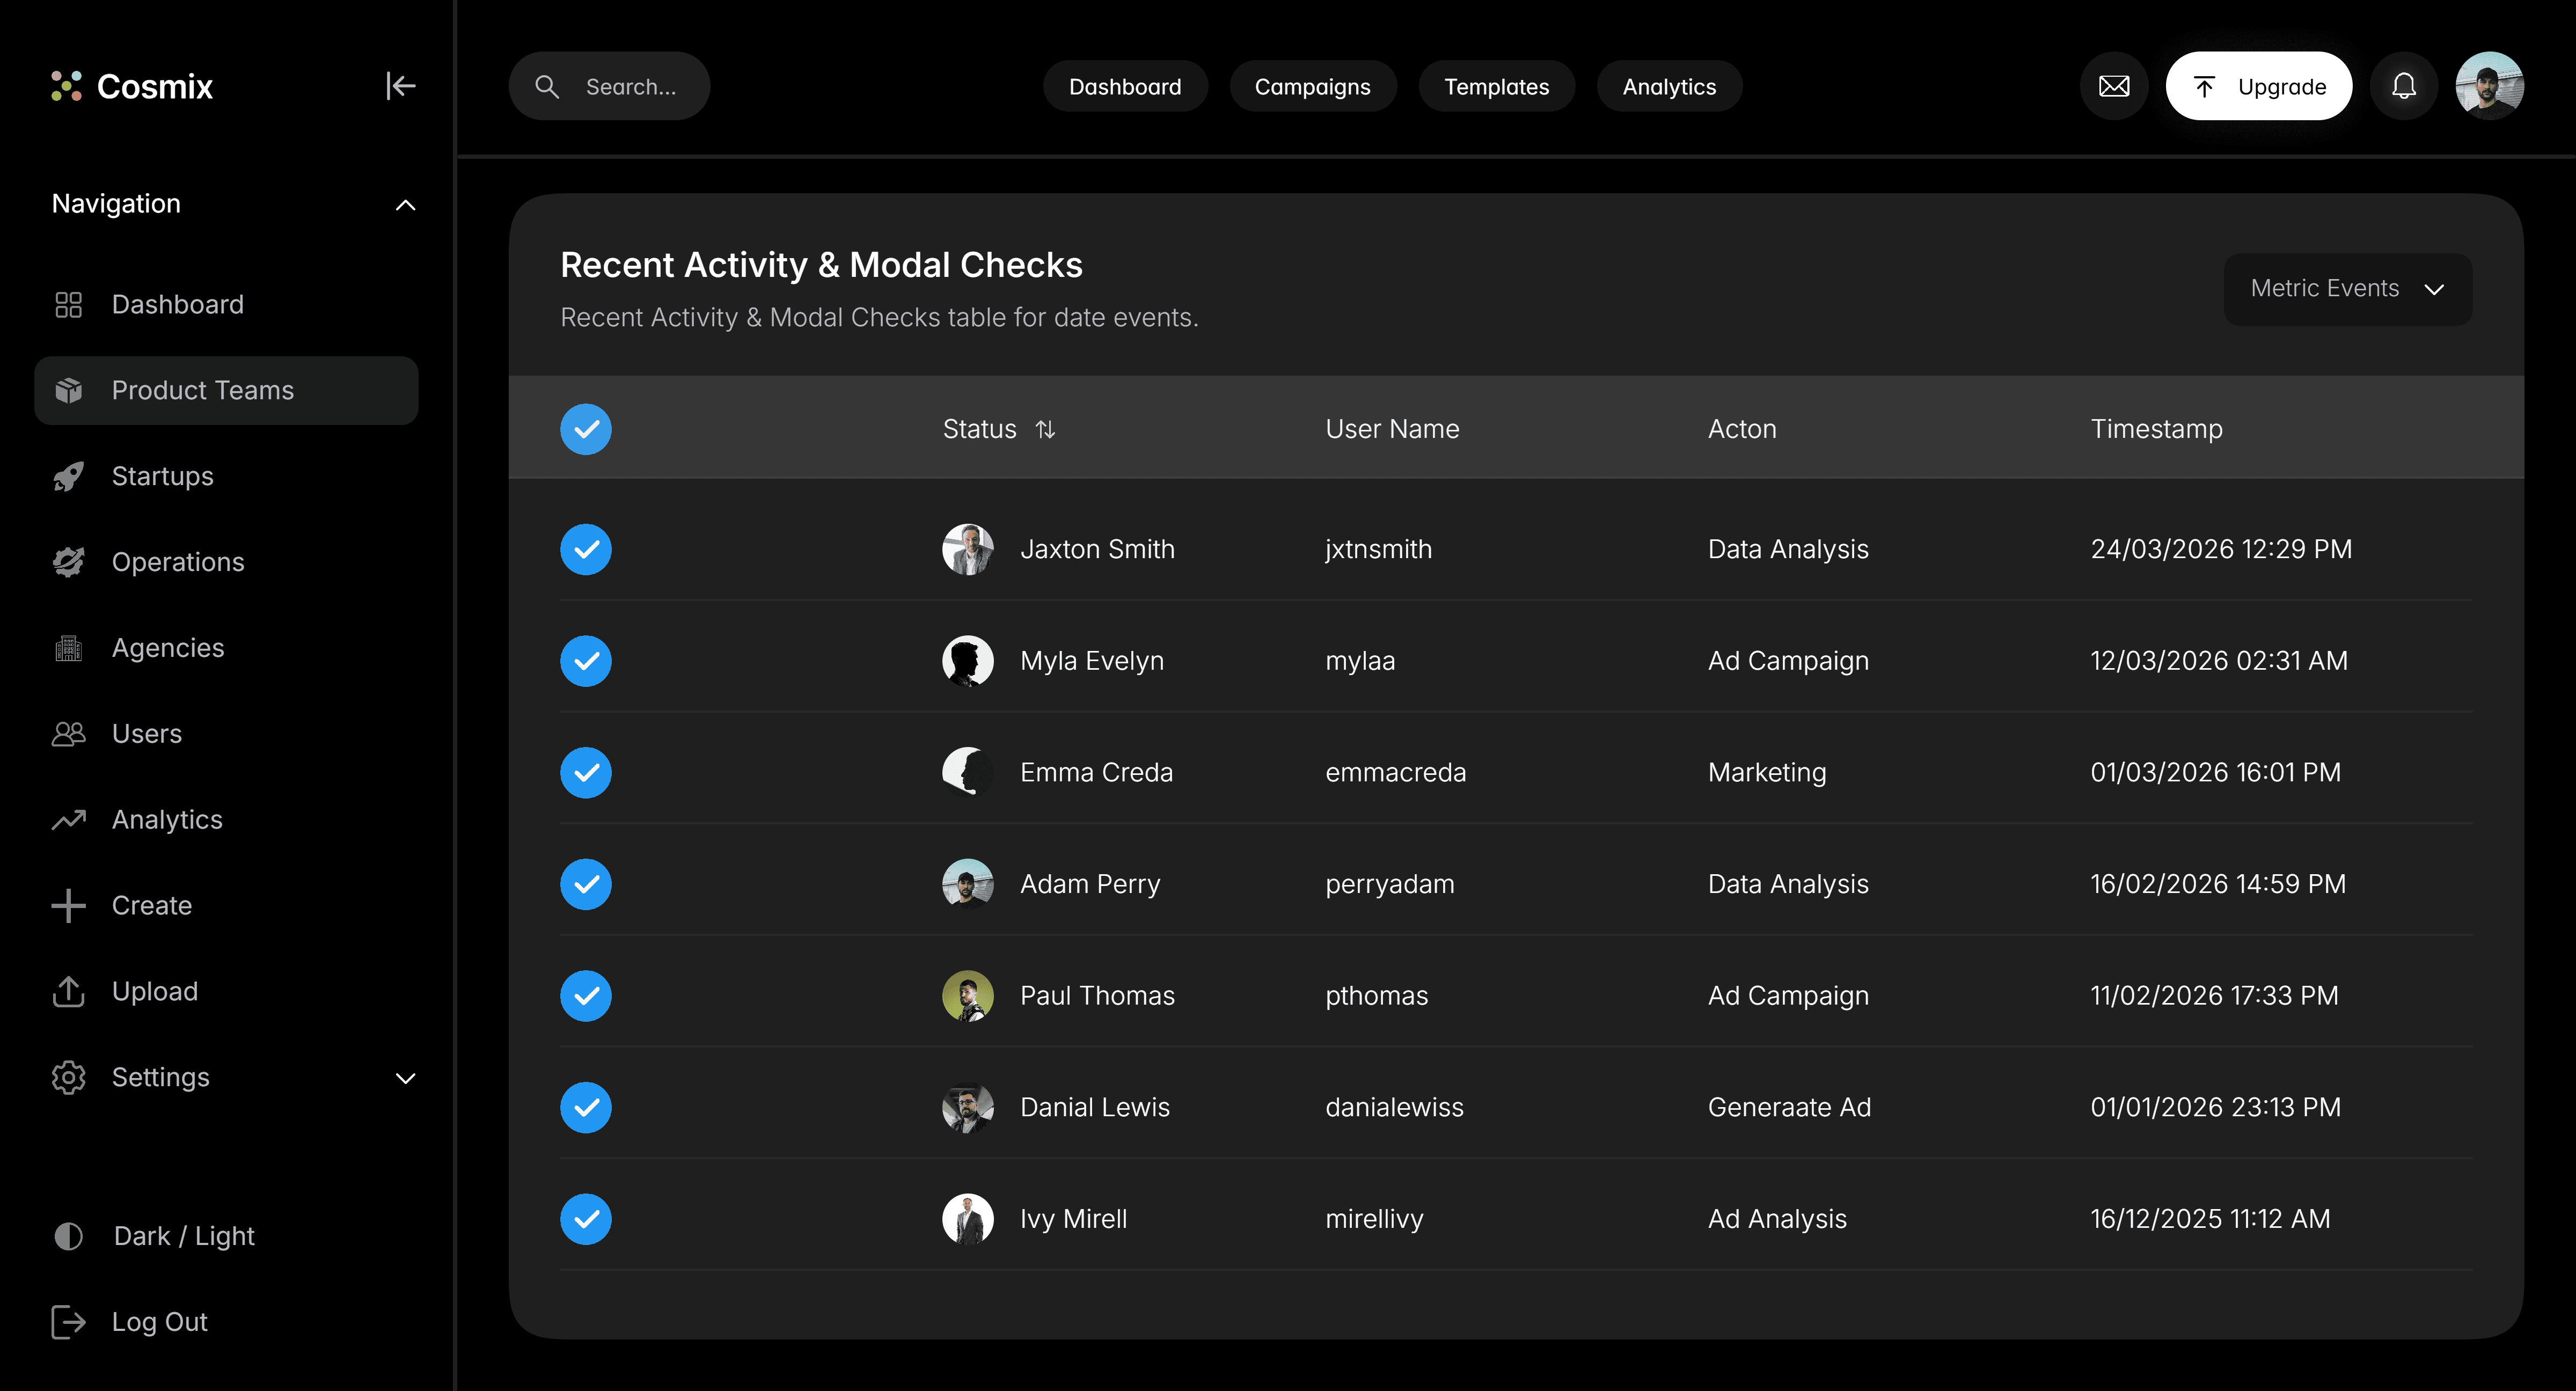Open the Metric Events dropdown
The width and height of the screenshot is (2576, 1391).
[2347, 289]
